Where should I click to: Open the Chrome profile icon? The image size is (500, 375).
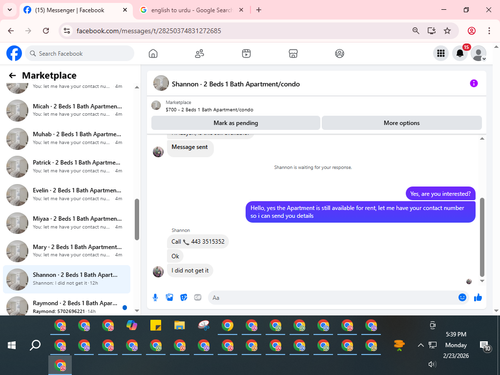tap(471, 31)
